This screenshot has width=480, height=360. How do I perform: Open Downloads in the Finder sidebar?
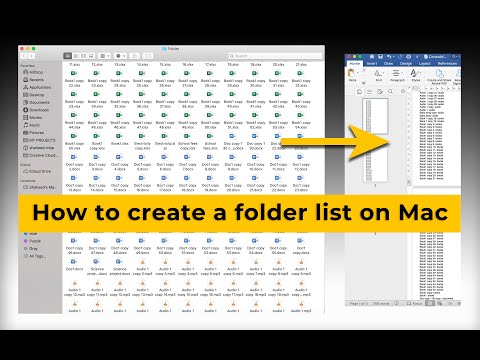tap(36, 110)
